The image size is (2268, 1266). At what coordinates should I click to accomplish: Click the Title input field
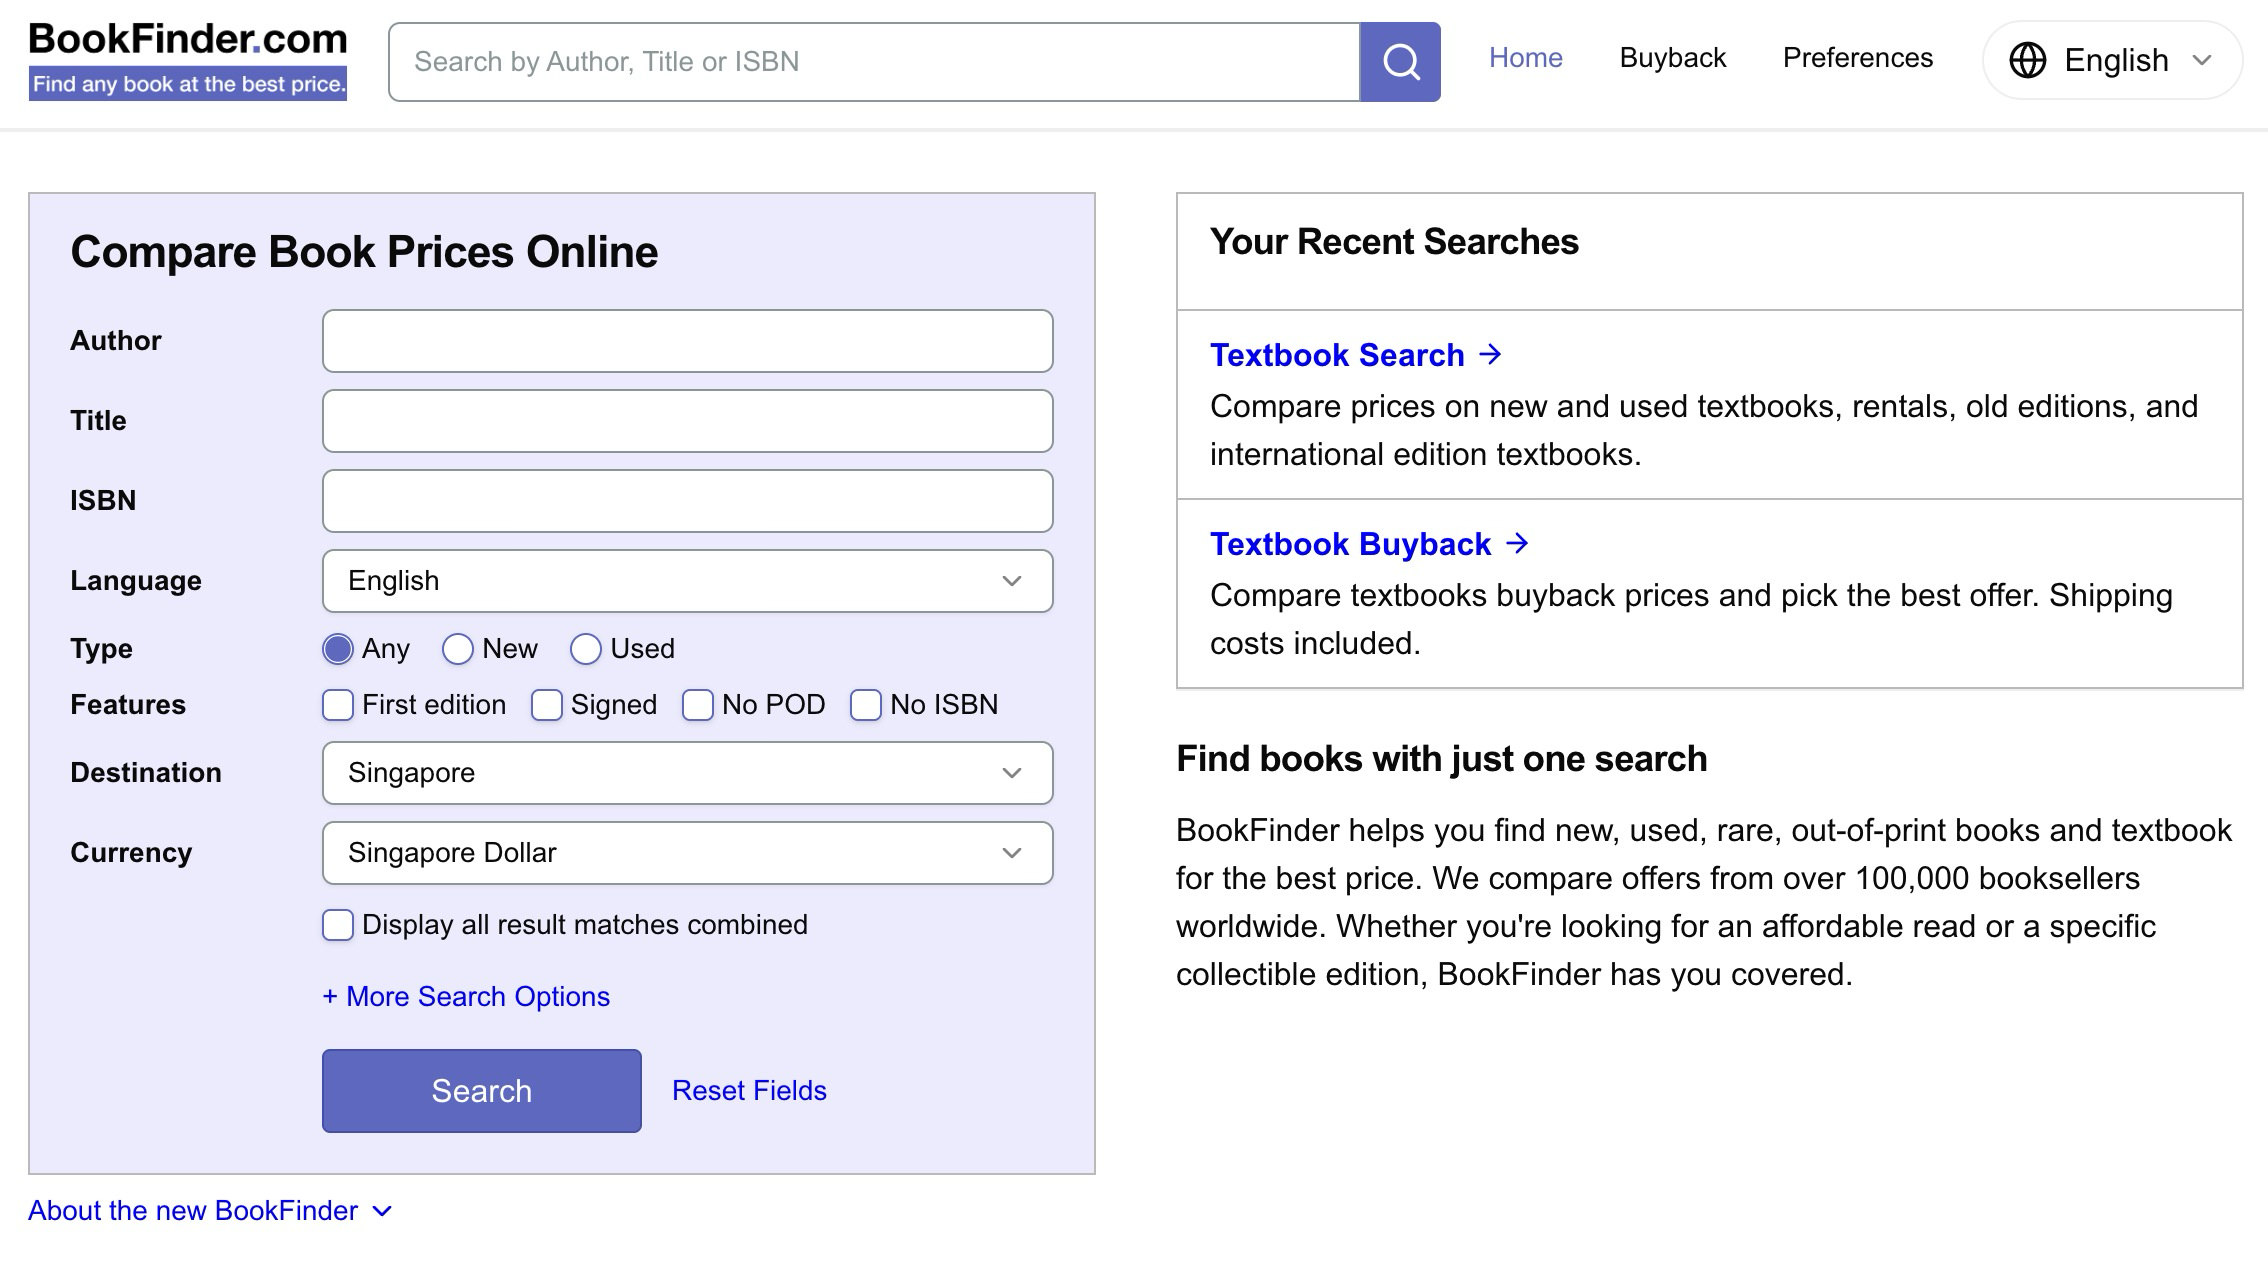point(687,421)
